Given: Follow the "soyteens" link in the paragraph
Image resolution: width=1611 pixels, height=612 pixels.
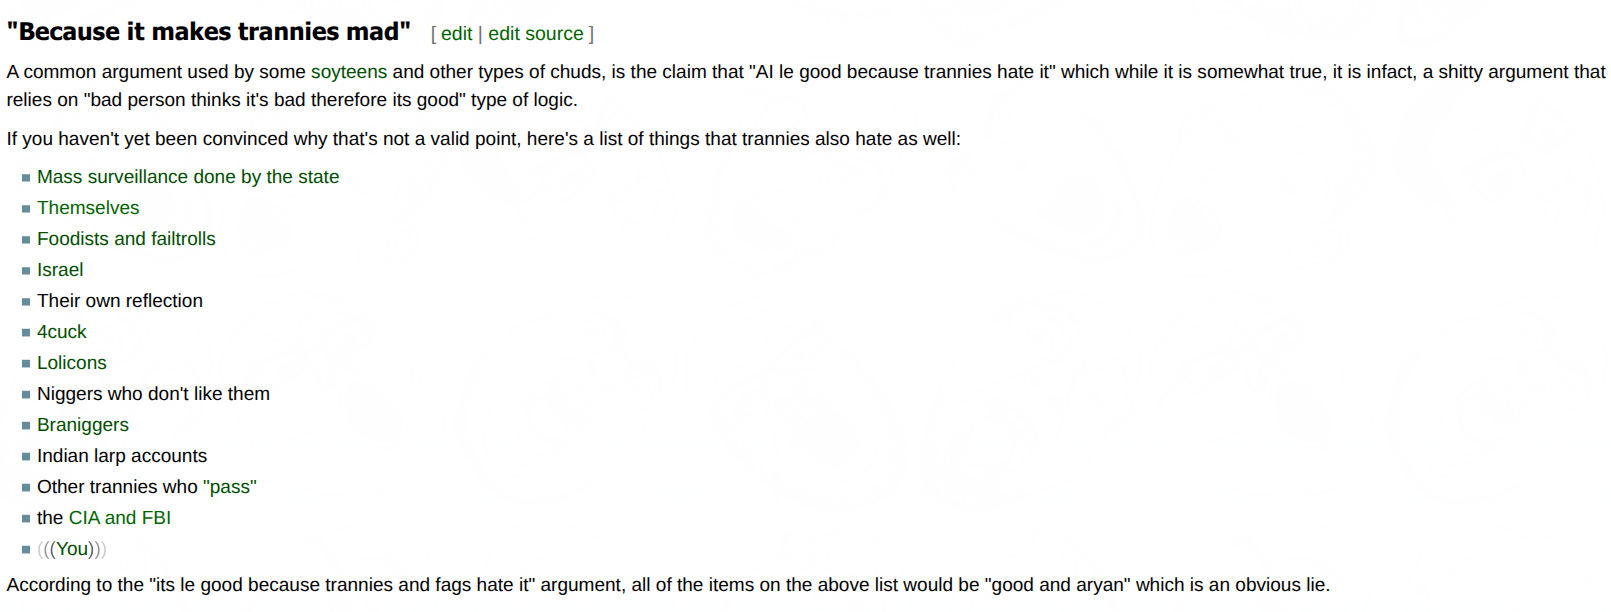Looking at the screenshot, I should 348,72.
